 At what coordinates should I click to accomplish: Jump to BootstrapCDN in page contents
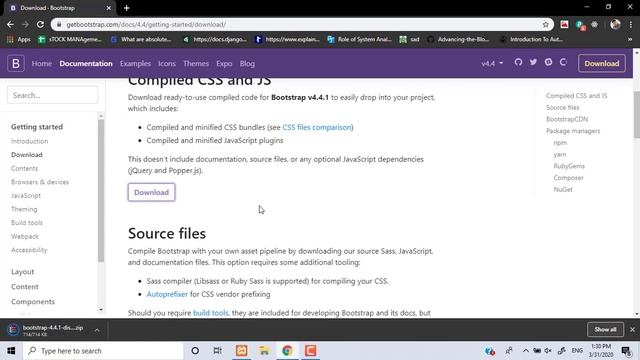click(567, 119)
